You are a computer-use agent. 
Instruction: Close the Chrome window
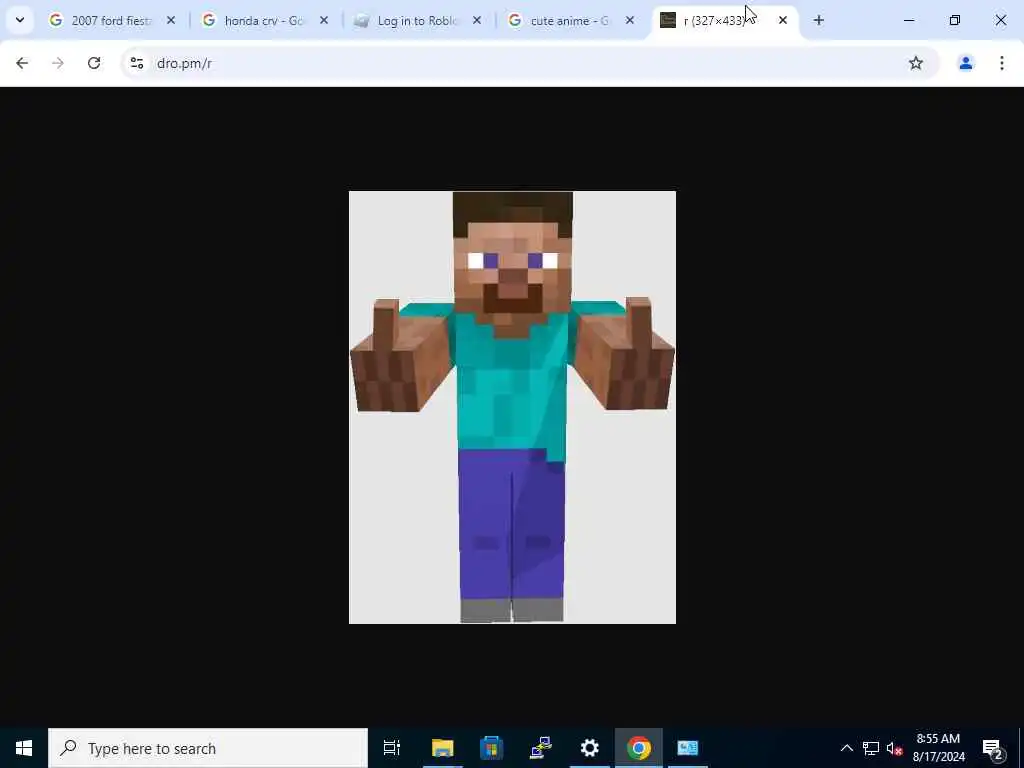tap(1000, 21)
